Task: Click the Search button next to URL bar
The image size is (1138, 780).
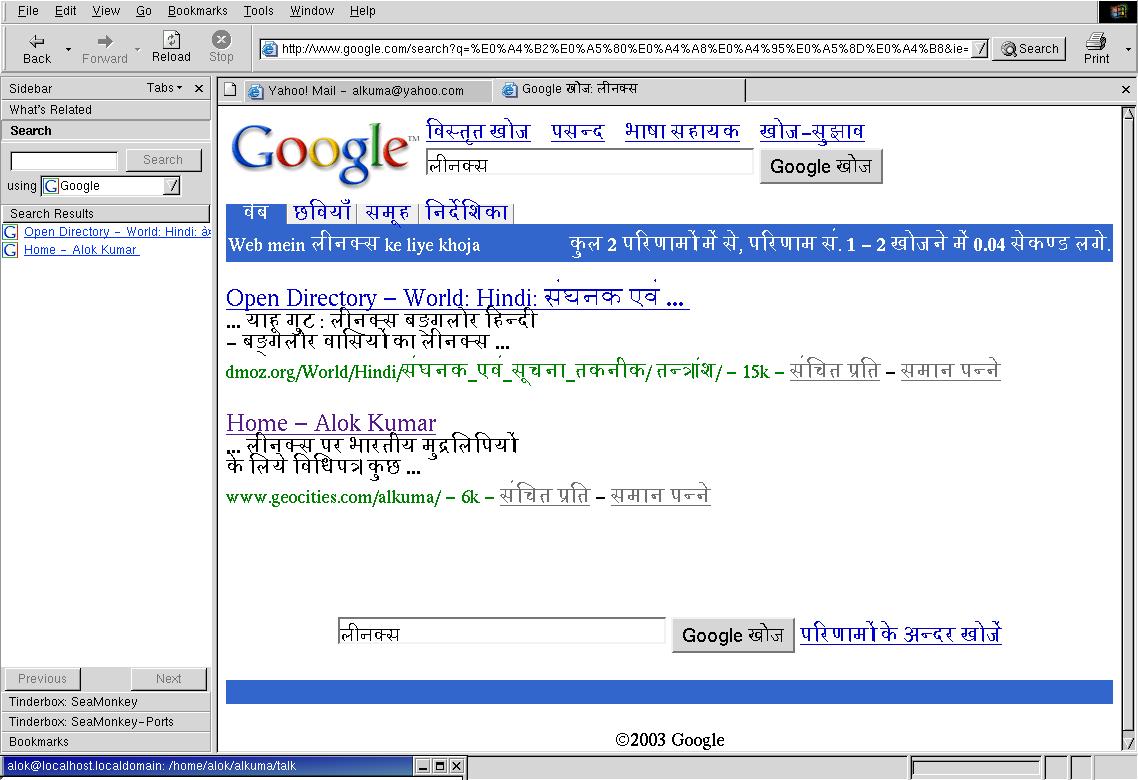Action: point(1029,49)
